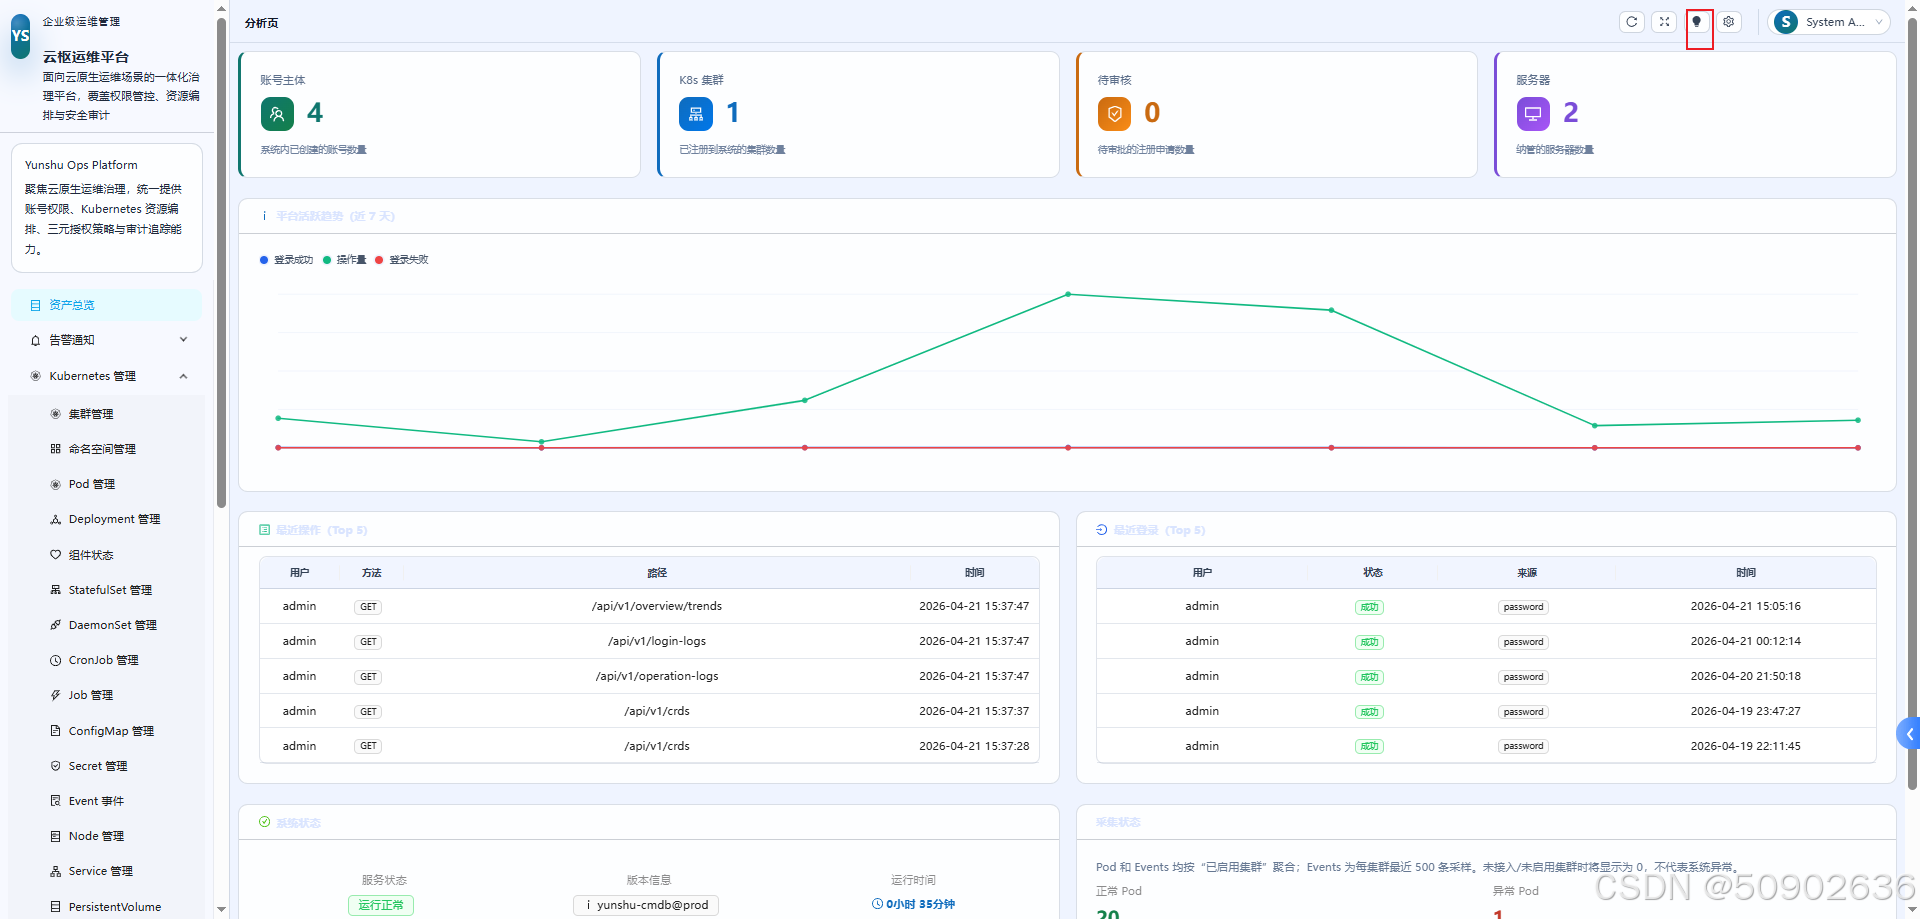Viewport: 1920px width, 919px height.
Task: Open 资产总览 in the sidebar
Action: point(107,305)
